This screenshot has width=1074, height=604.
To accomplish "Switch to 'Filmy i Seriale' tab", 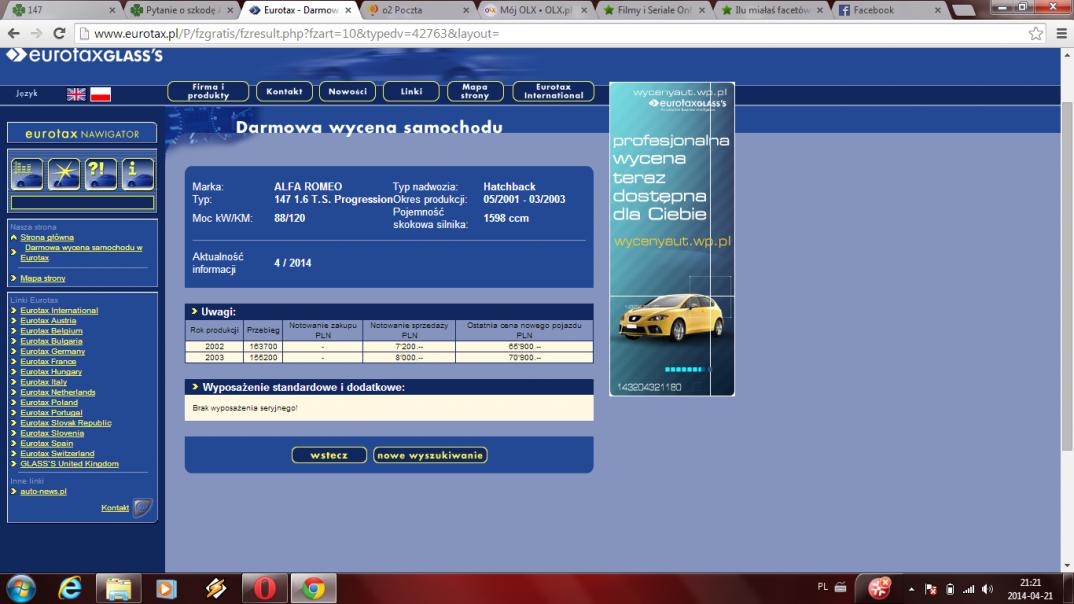I will coord(653,10).
